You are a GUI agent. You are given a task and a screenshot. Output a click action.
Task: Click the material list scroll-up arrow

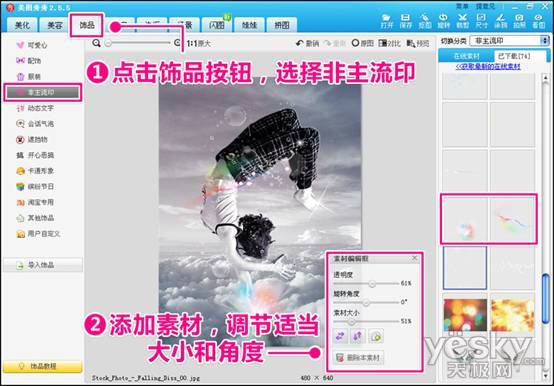[x=546, y=77]
